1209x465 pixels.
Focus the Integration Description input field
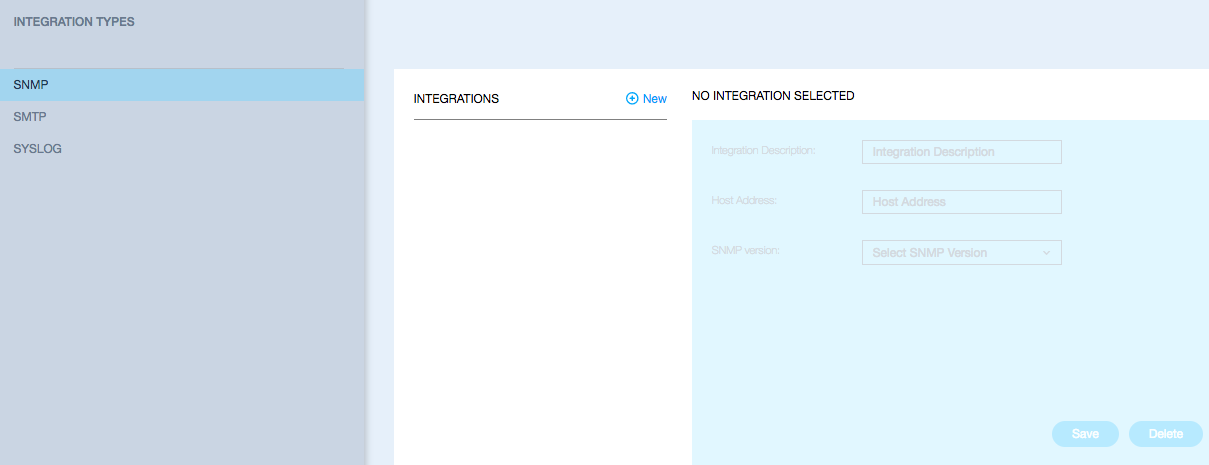(960, 152)
